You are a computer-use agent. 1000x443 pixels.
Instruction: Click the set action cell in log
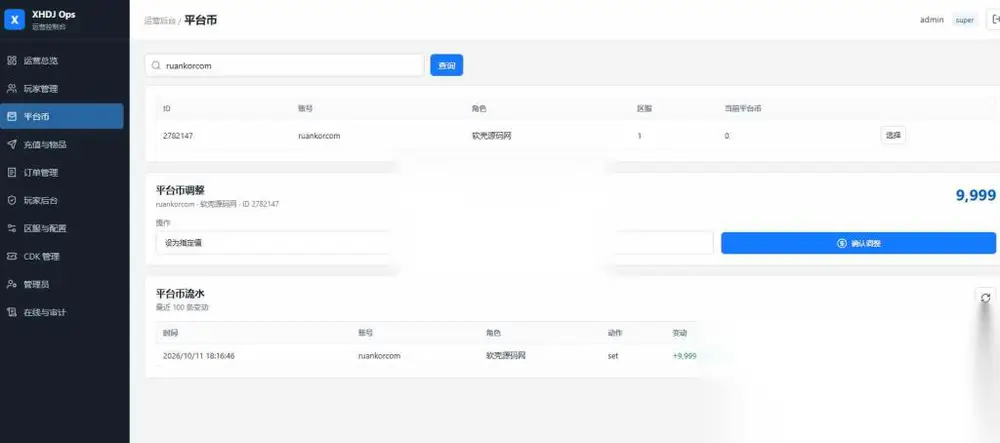pos(613,356)
